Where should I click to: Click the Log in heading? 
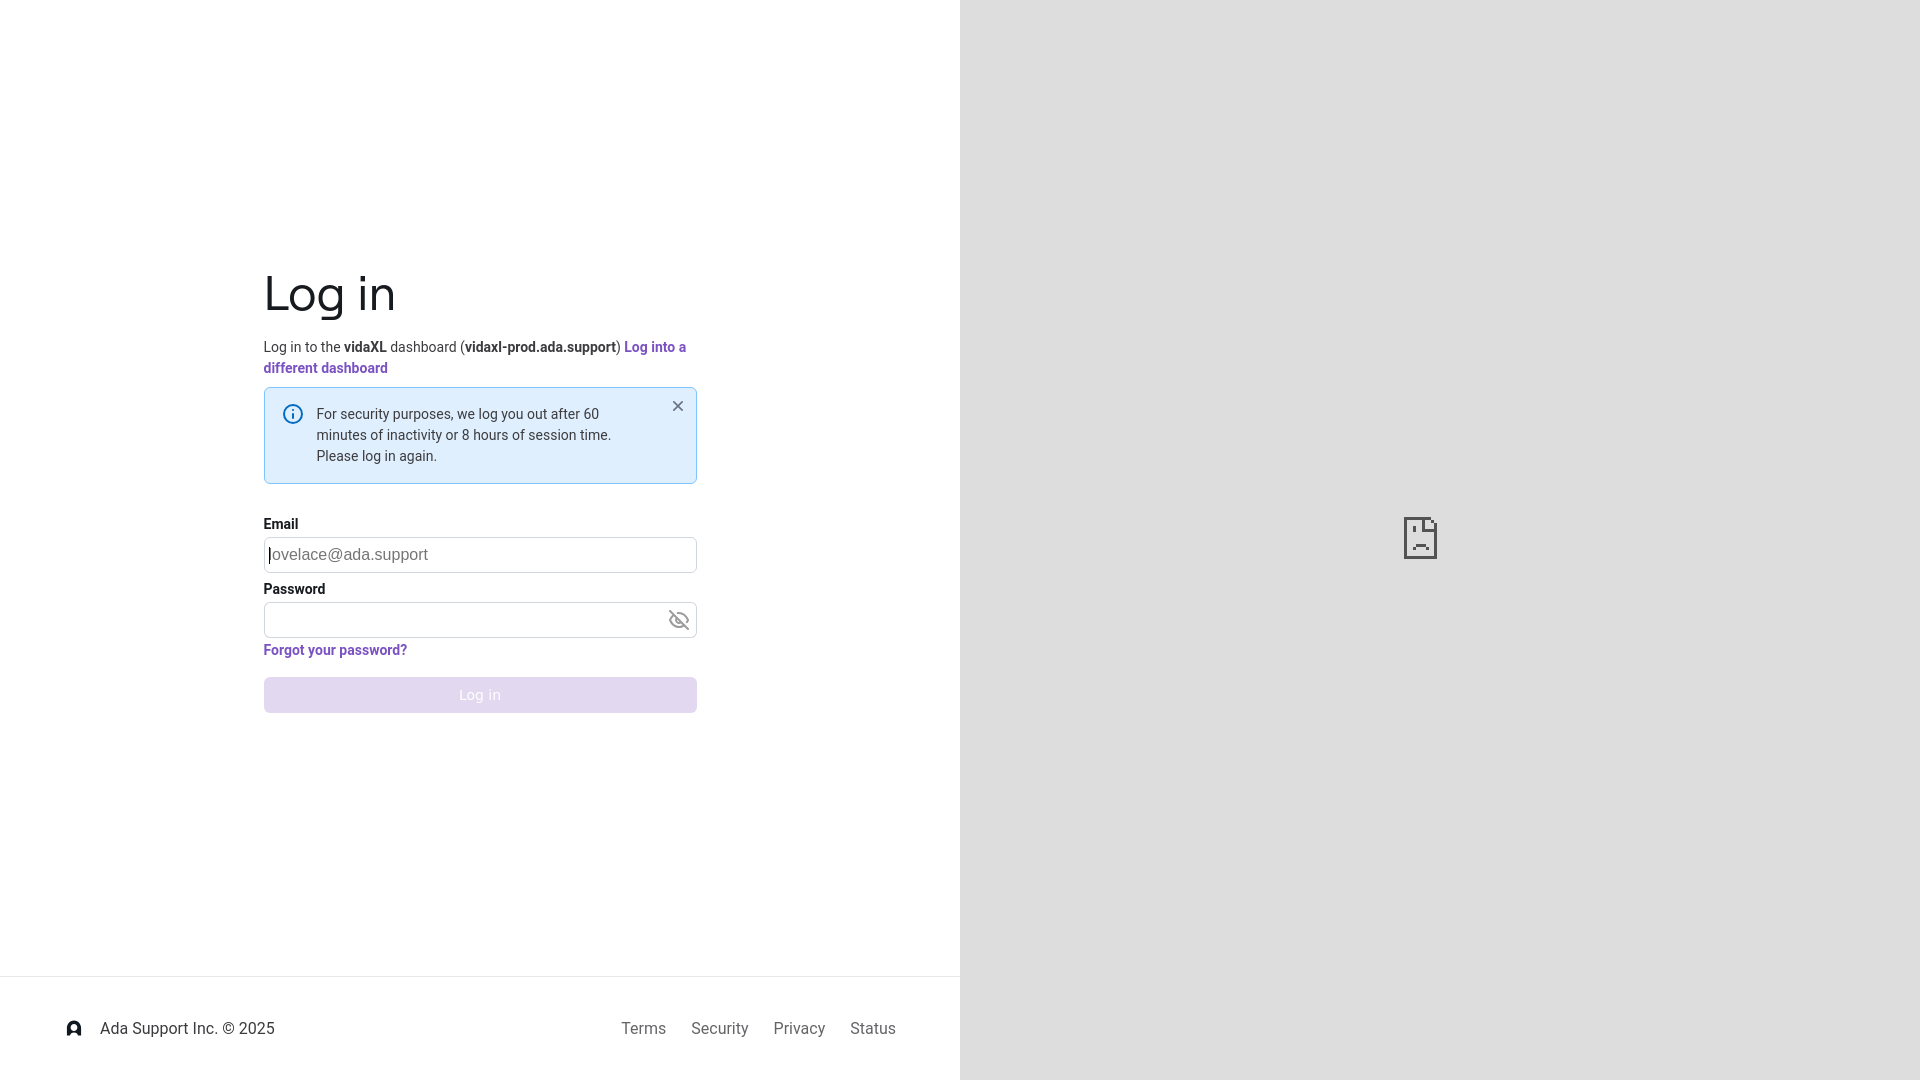pyautogui.click(x=330, y=294)
